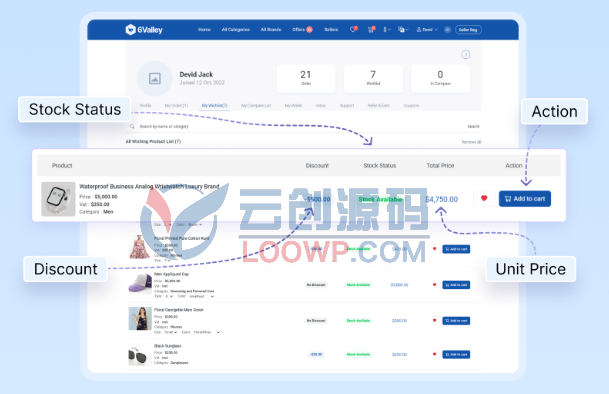Click the Remove all link

pyautogui.click(x=471, y=142)
